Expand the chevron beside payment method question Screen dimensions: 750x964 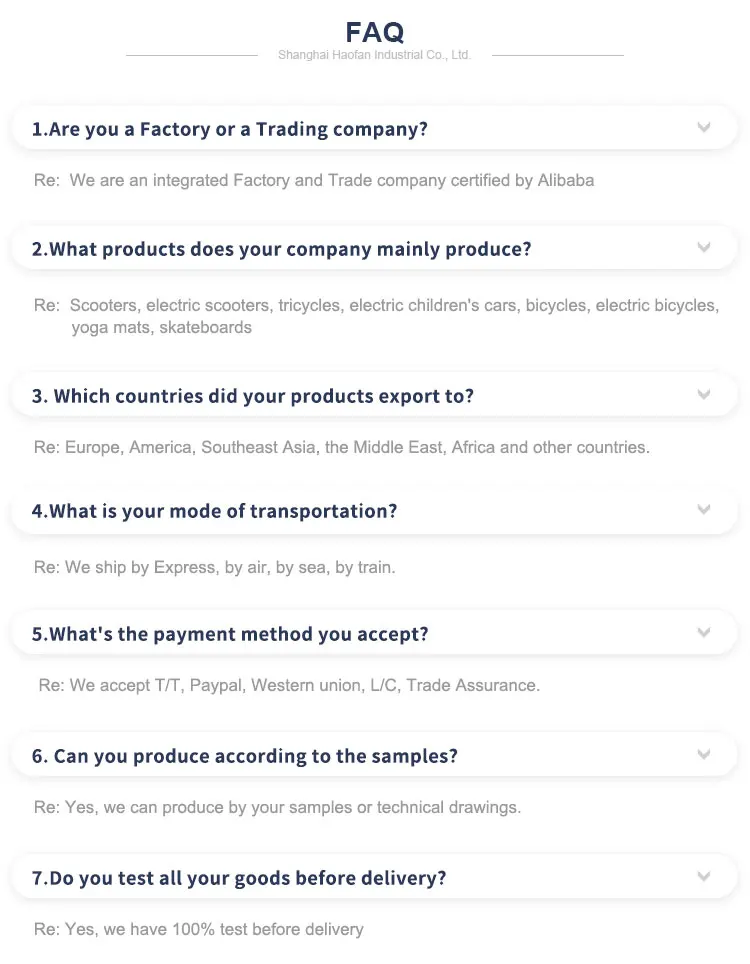[704, 633]
